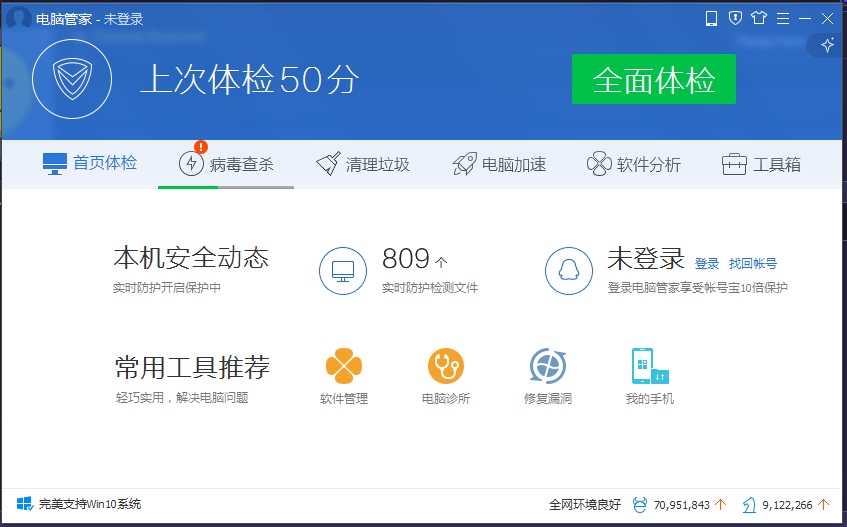
Task: Click 登录电脑管家享受帐号宝10倍保护 text
Action: (x=697, y=287)
